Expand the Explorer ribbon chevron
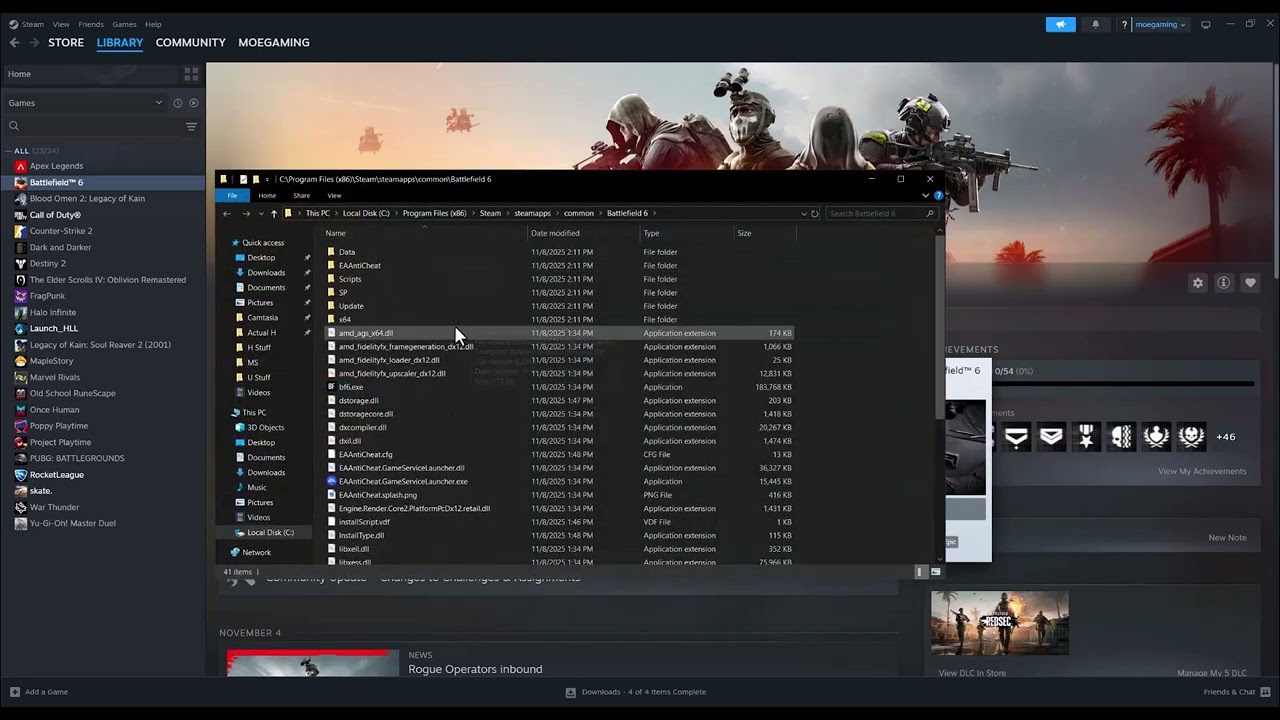 (926, 196)
